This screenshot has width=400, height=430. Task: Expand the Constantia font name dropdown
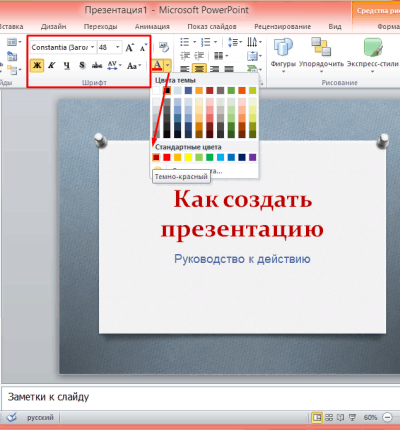pos(92,47)
